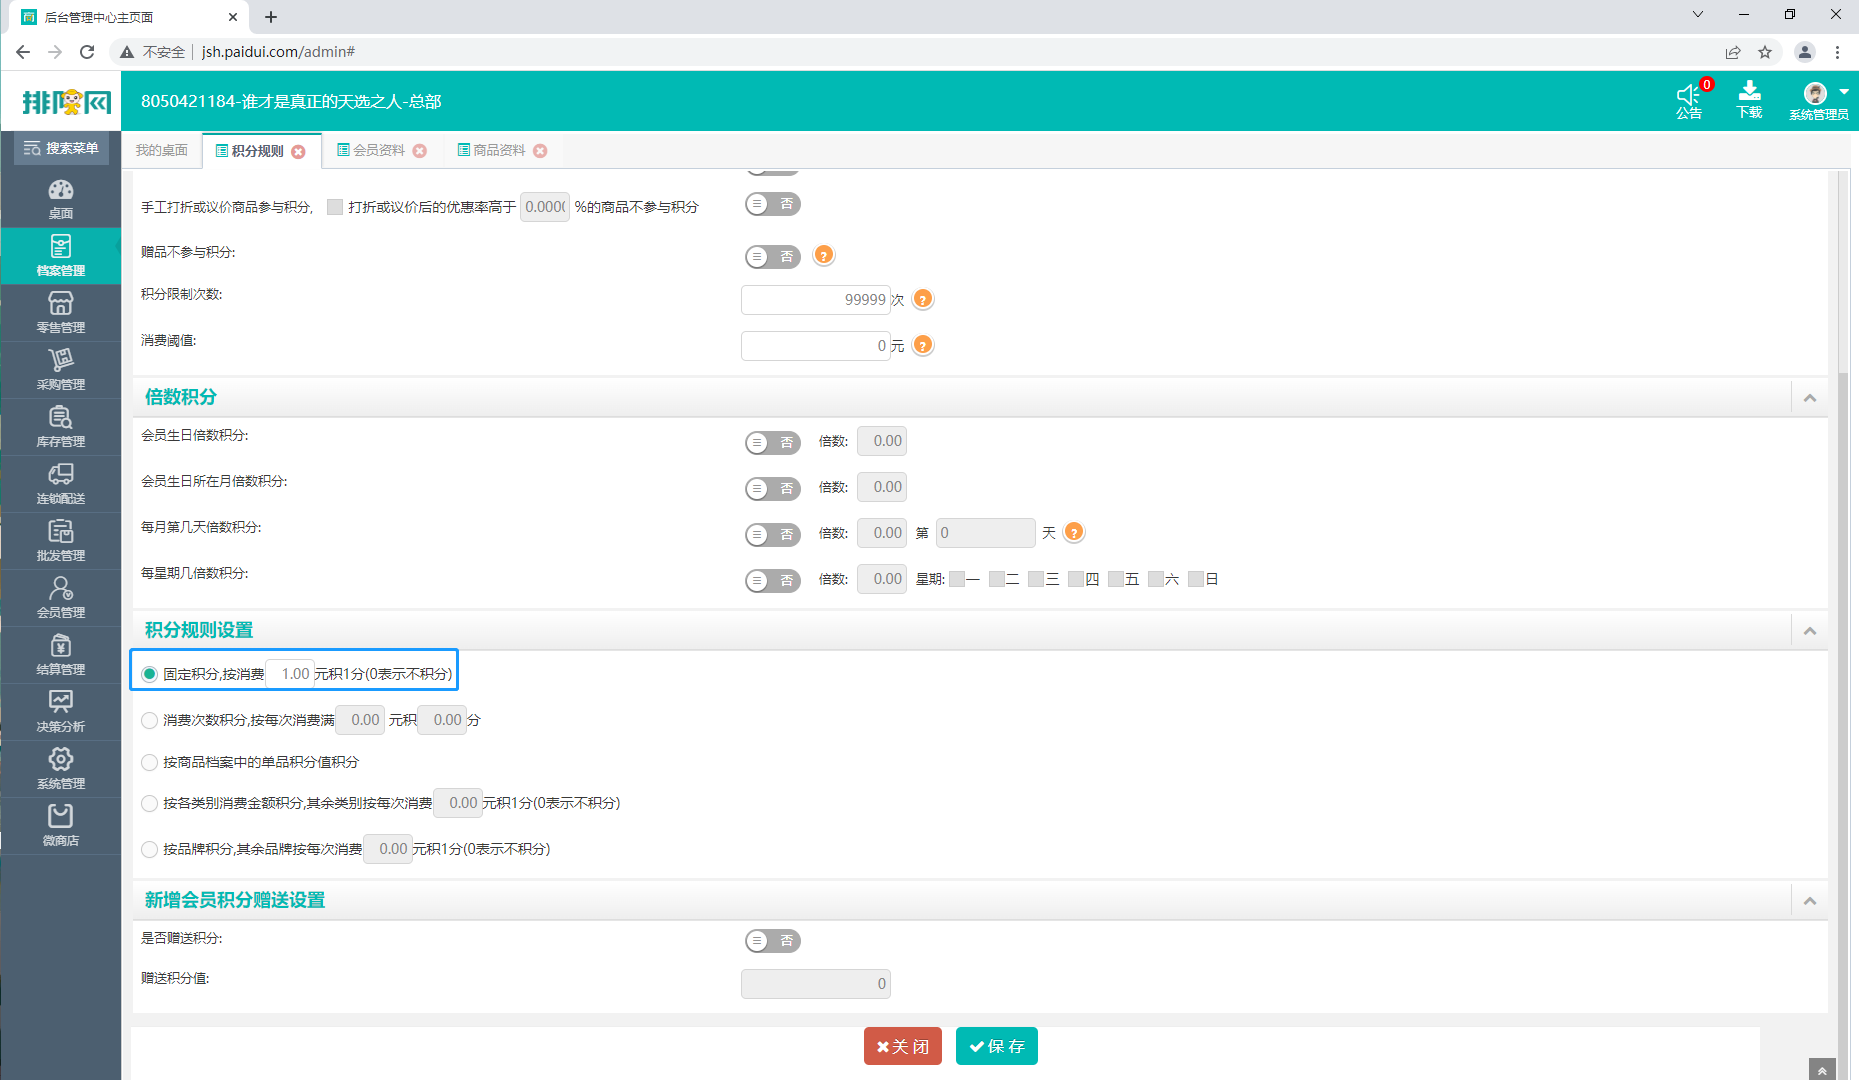
Task: Toggle 手工打折或议价商品参与积分 switch
Action: tap(773, 204)
